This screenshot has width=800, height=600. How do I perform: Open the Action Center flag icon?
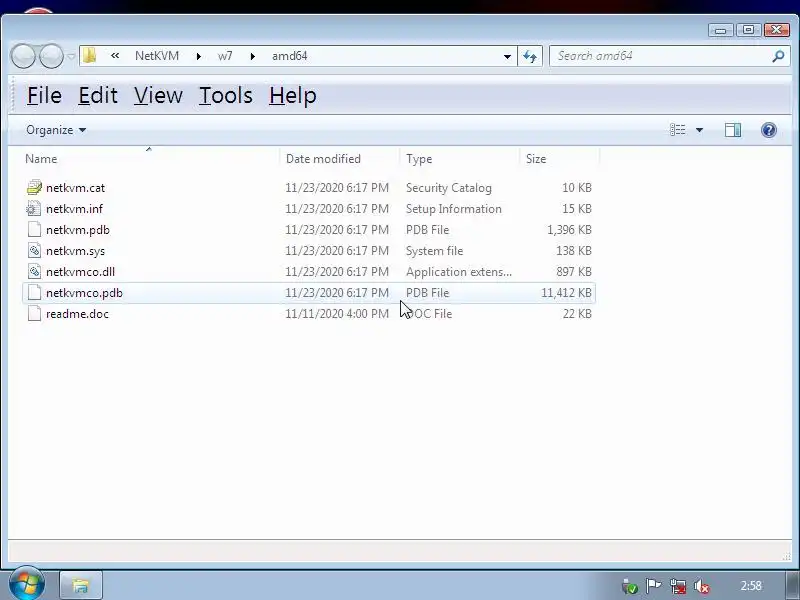653,586
